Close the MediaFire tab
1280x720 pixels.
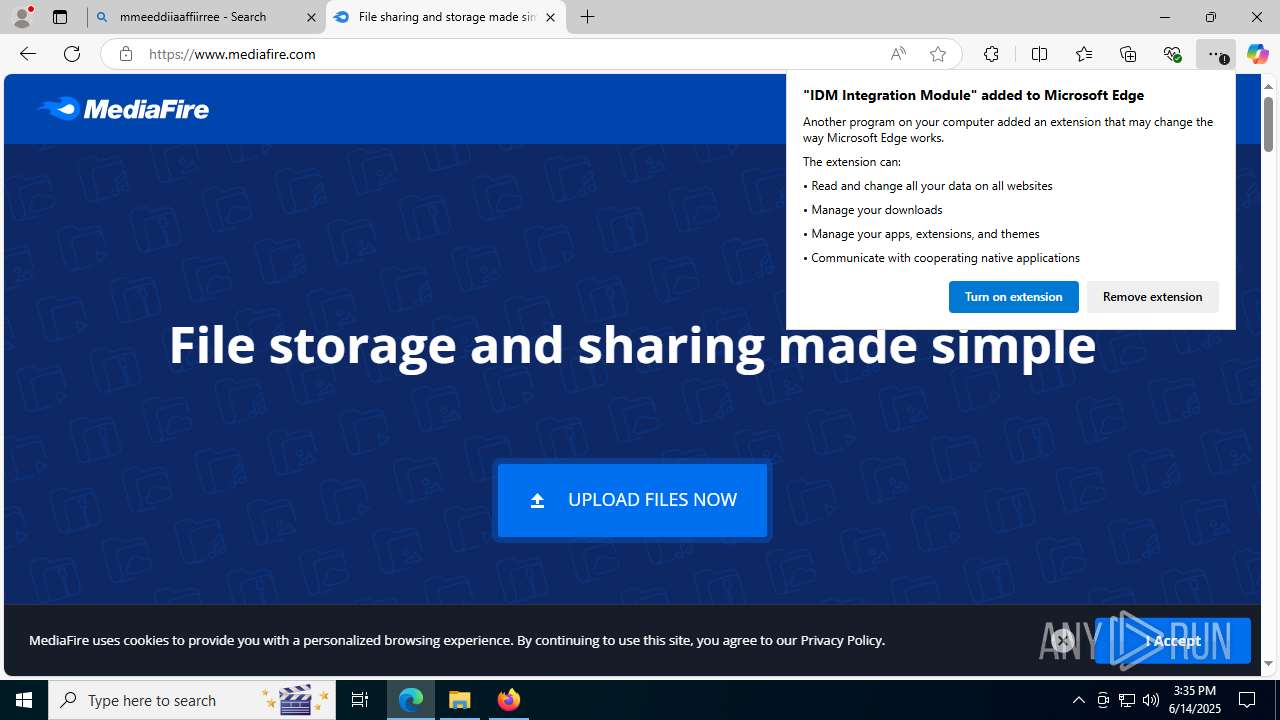550,17
